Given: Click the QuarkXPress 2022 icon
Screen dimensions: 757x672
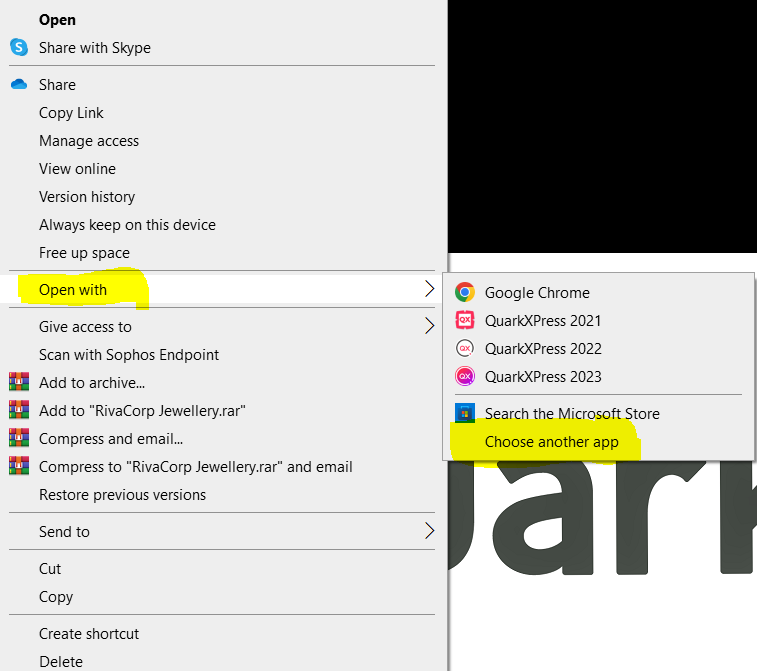Looking at the screenshot, I should (x=465, y=348).
